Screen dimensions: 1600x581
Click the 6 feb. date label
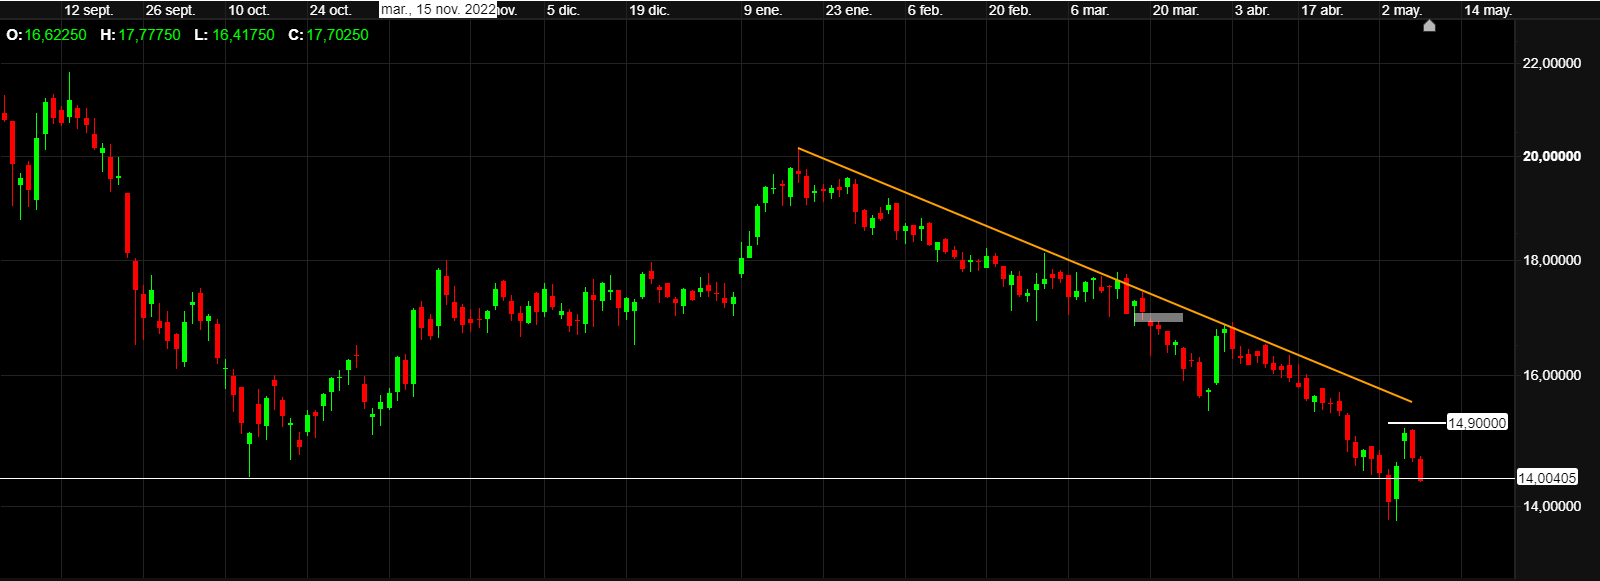925,10
